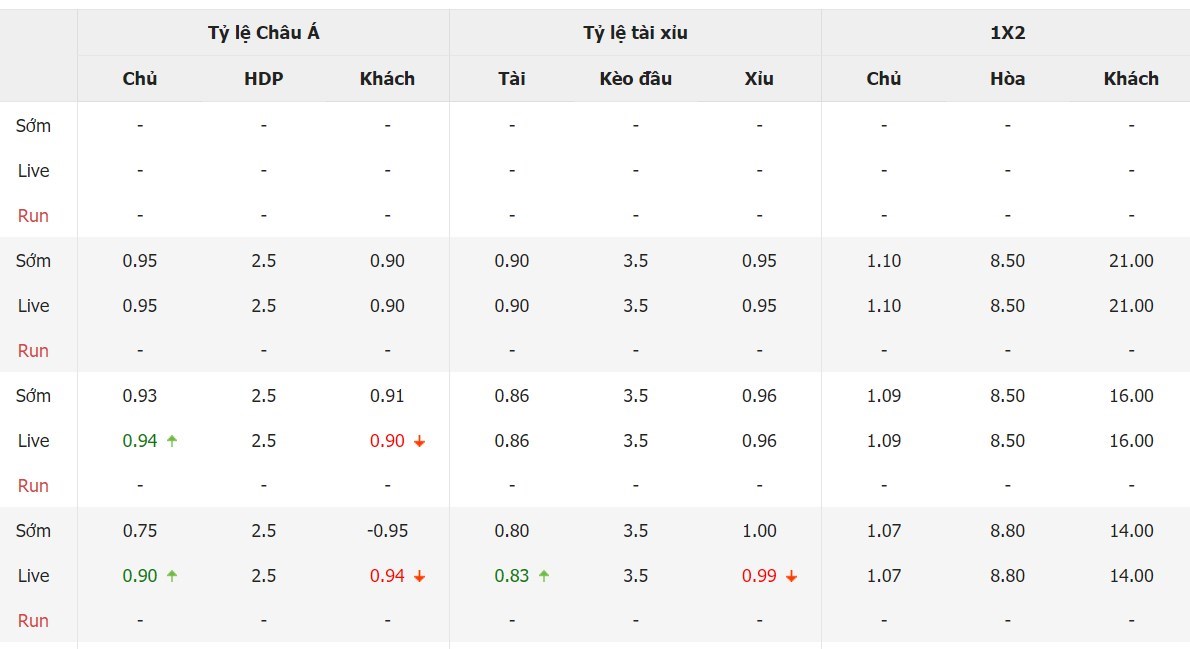Click the 0.75 Chủ odds value
Image resolution: width=1190 pixels, height=649 pixels.
pos(140,531)
